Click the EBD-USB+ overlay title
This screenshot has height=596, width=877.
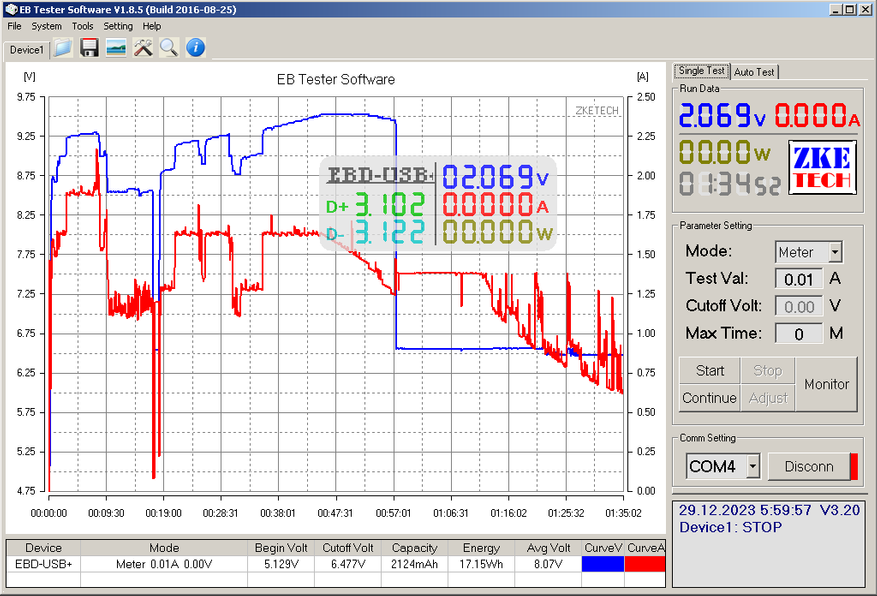tap(380, 175)
